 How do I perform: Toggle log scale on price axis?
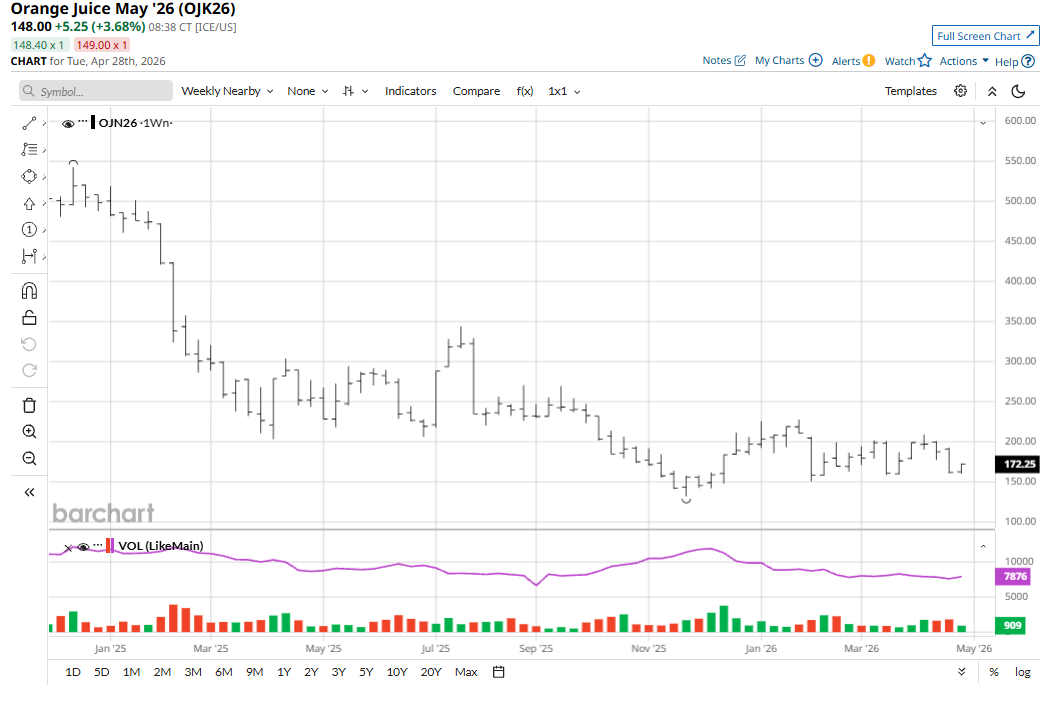point(1022,672)
